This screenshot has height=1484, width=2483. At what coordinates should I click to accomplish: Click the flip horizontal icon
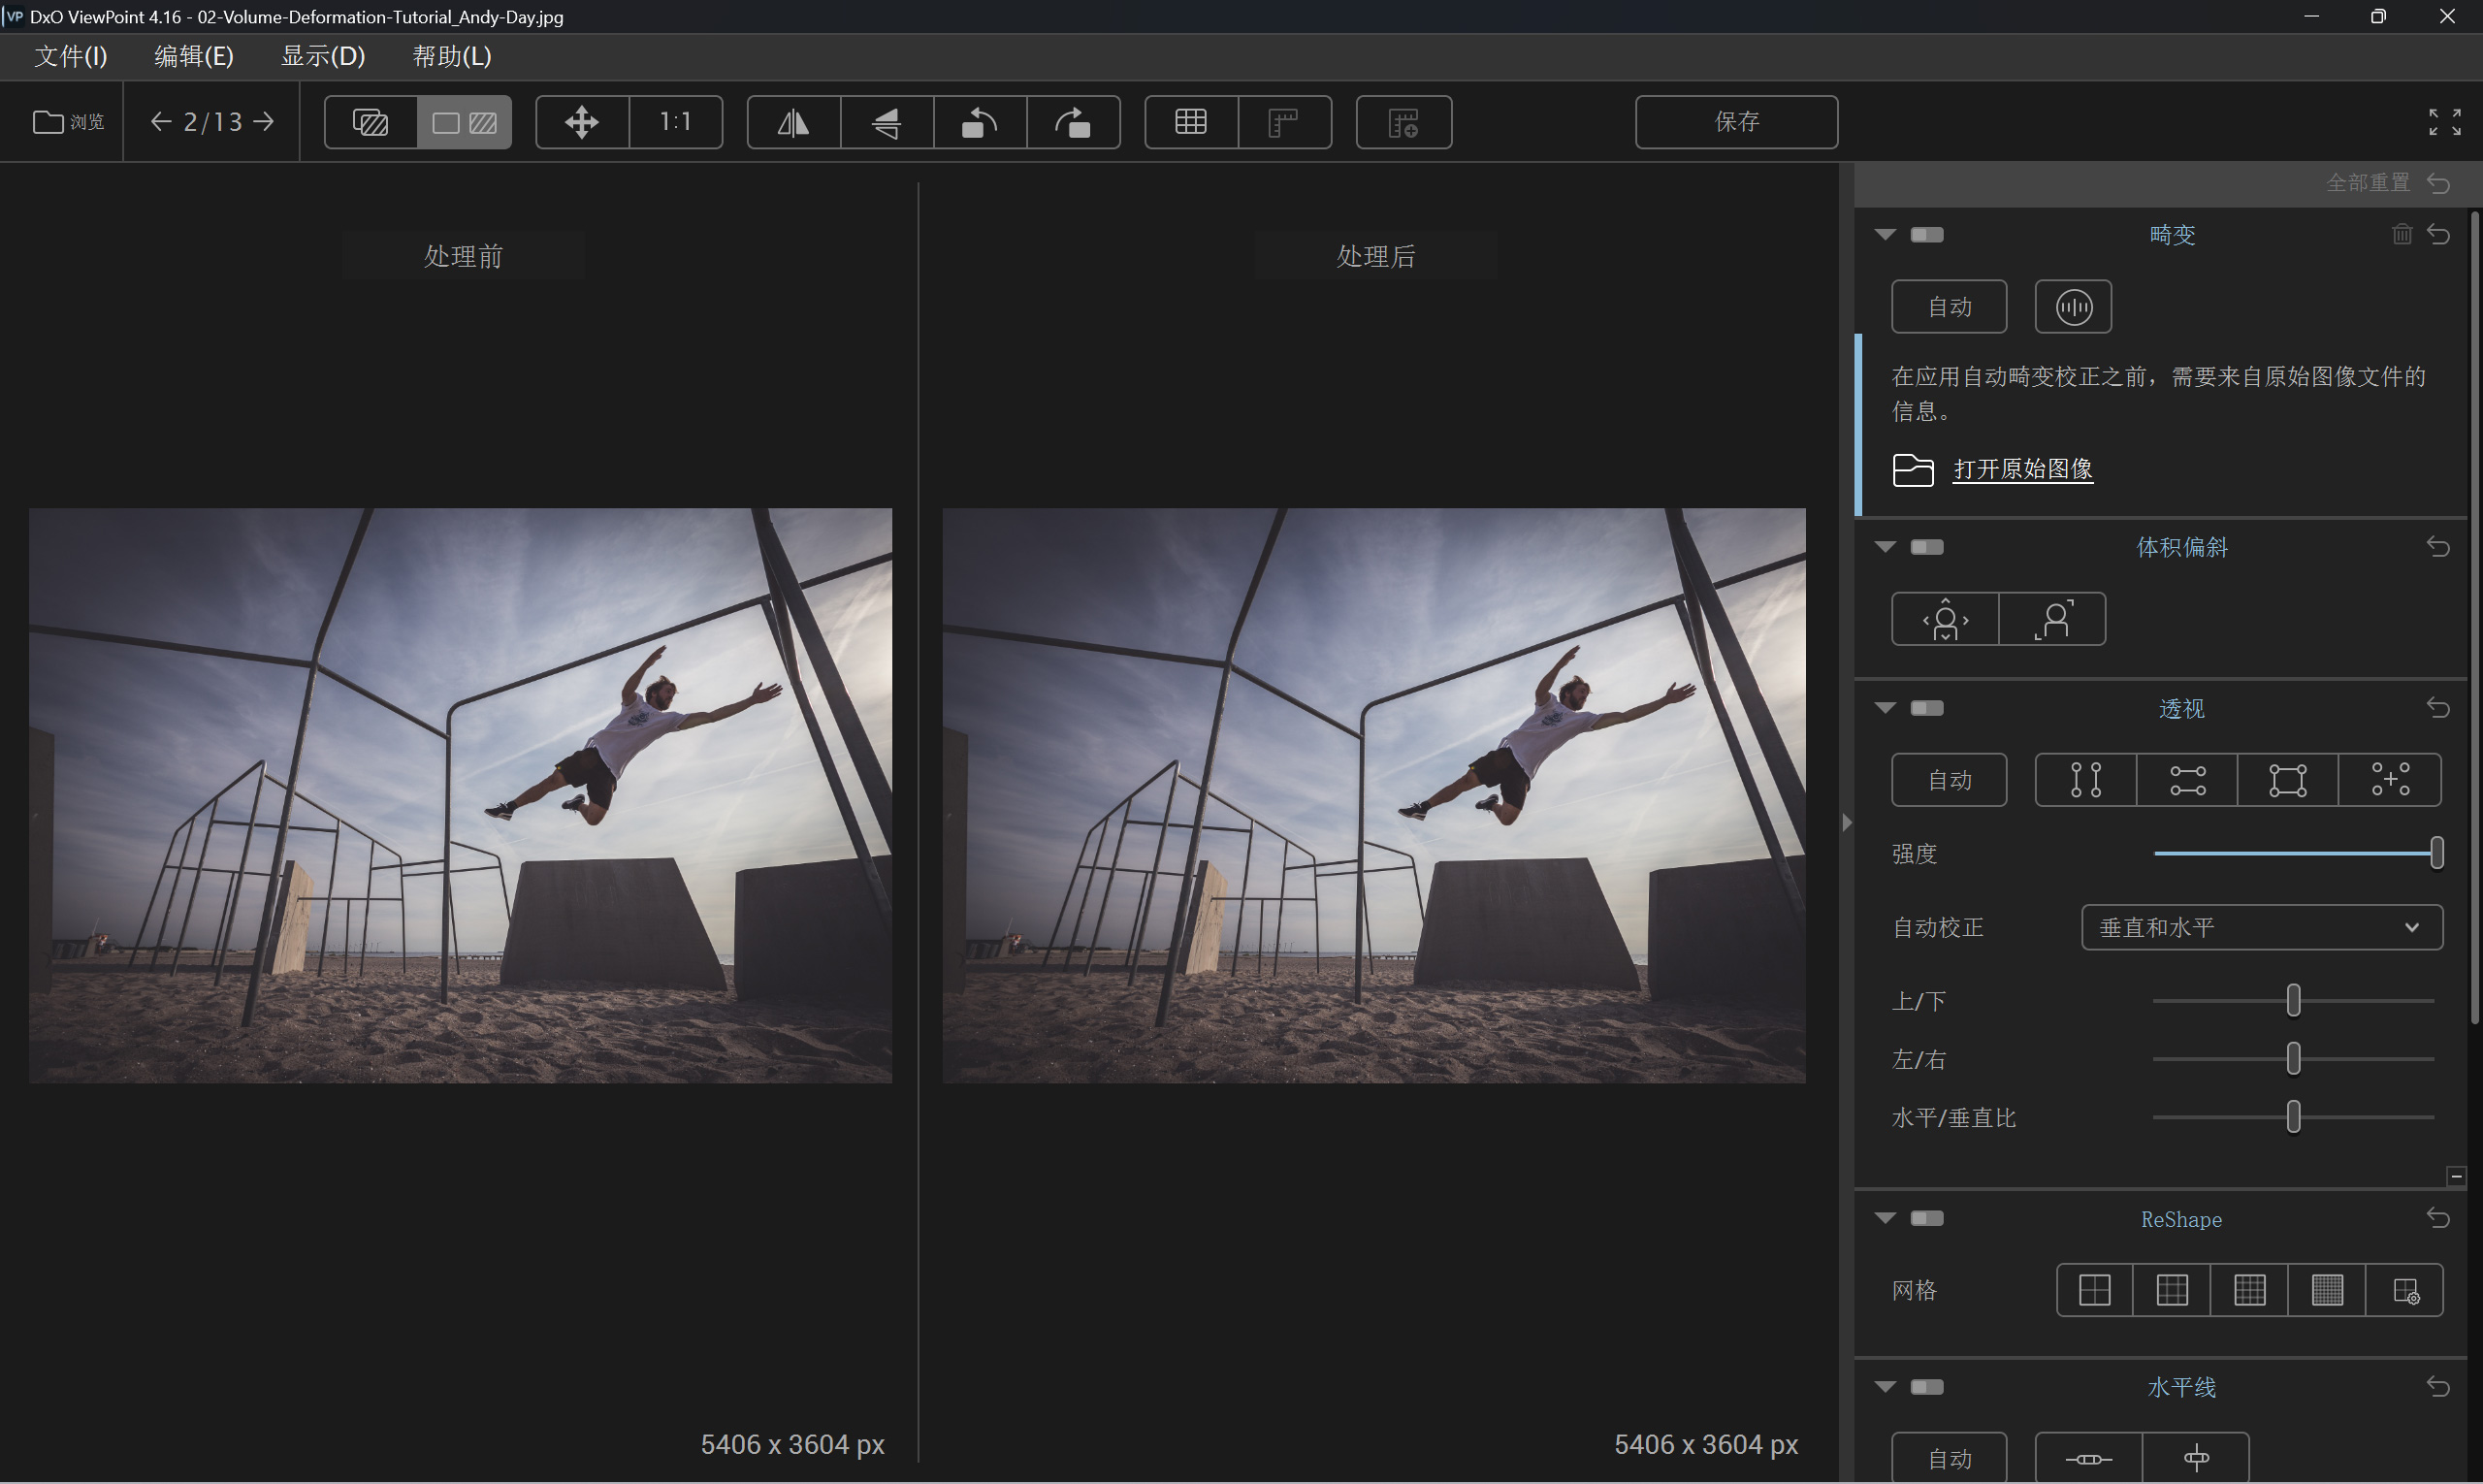pos(793,122)
